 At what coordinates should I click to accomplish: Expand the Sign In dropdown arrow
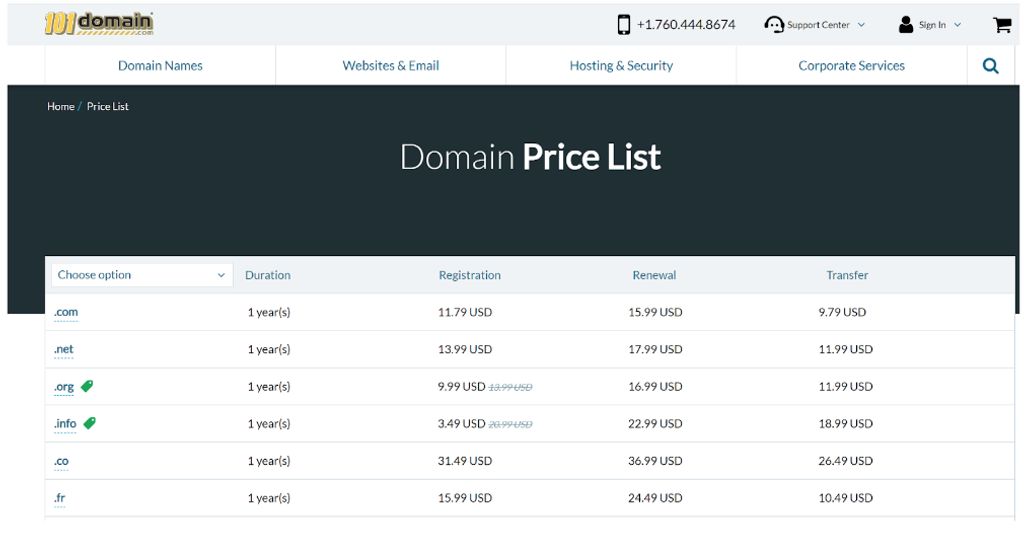(x=957, y=25)
